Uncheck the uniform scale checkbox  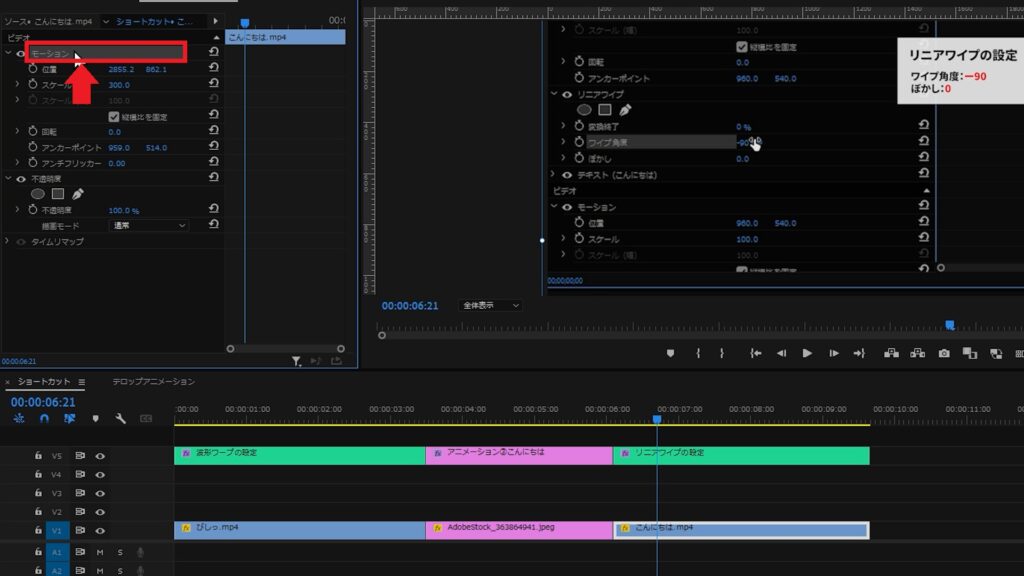[x=114, y=116]
